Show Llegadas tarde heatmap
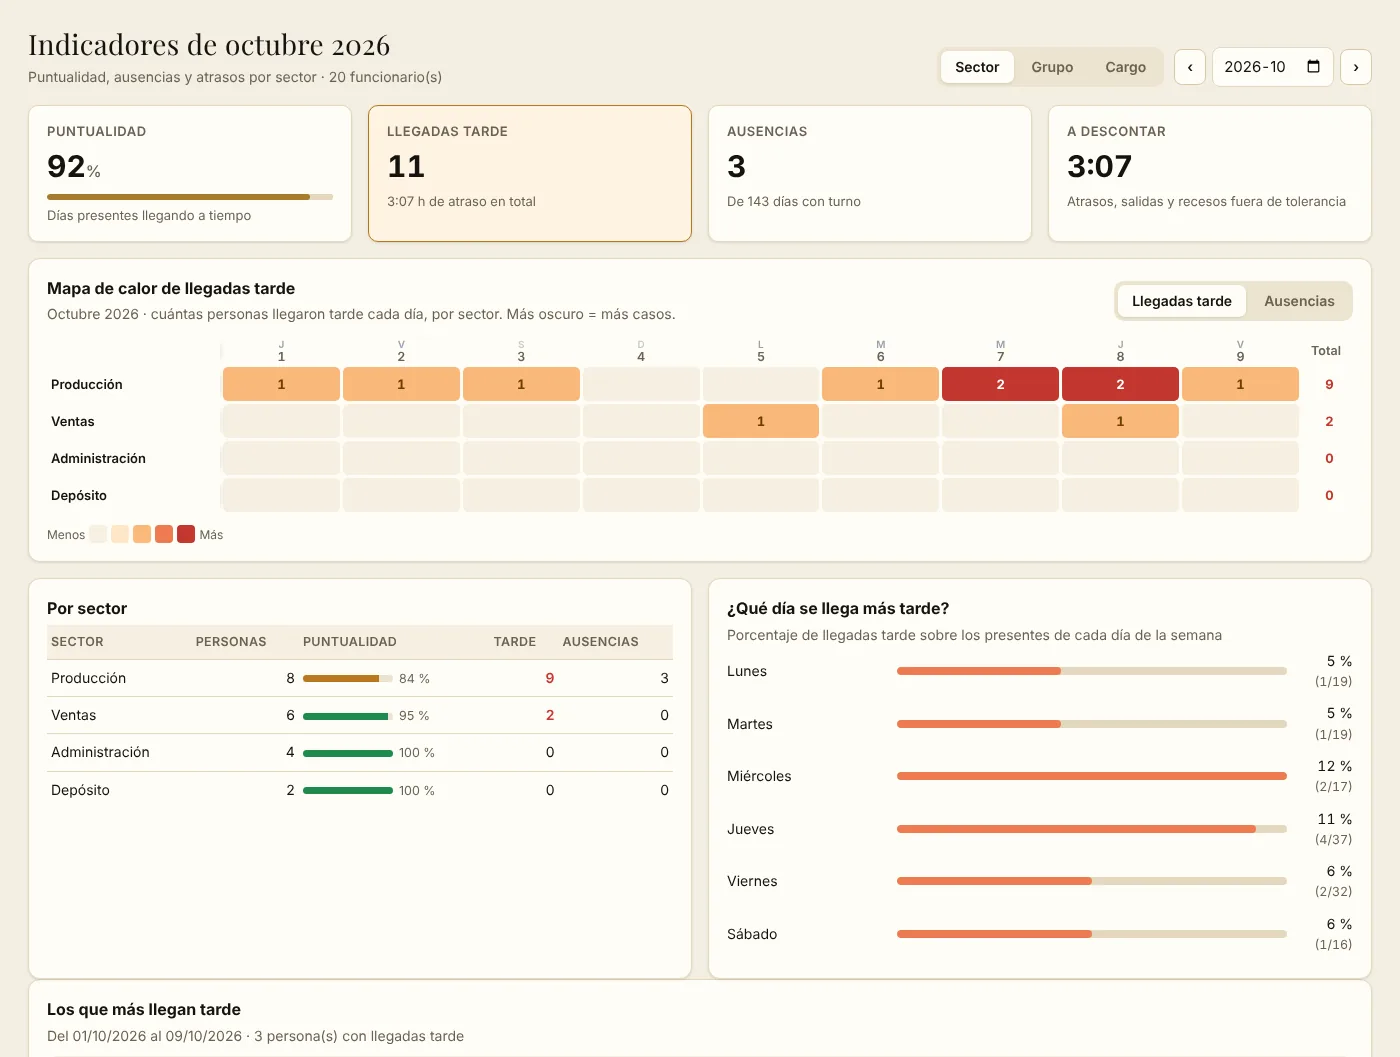This screenshot has height=1057, width=1400. pos(1182,301)
